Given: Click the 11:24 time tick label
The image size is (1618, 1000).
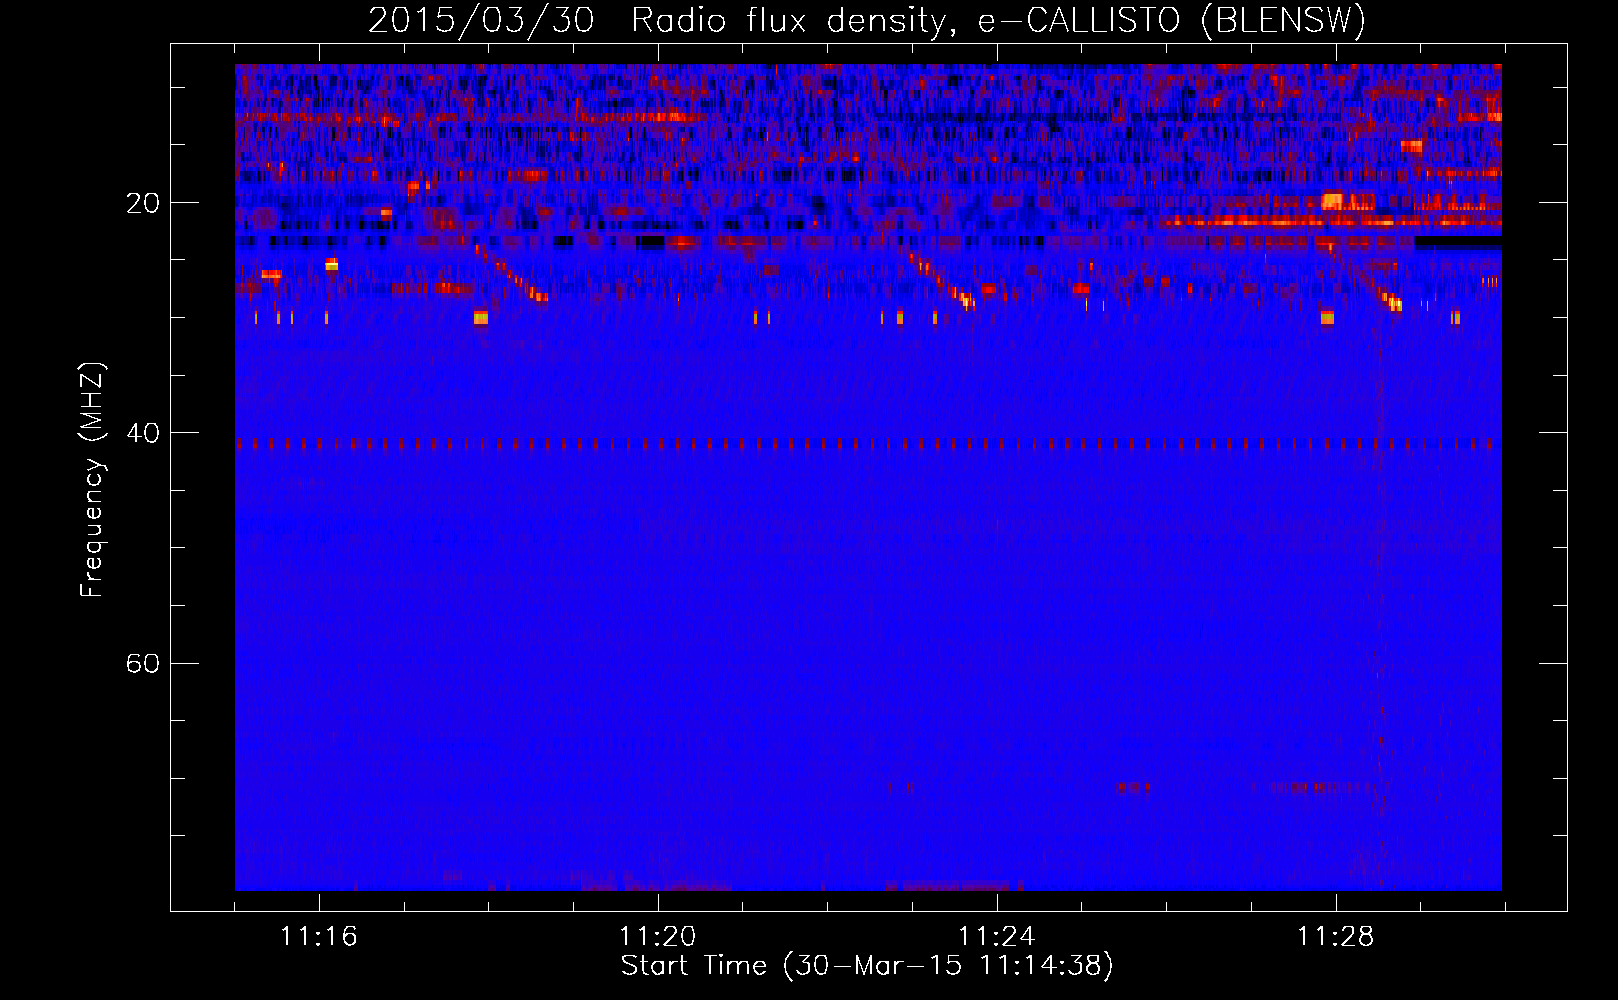Looking at the screenshot, I should pos(996,937).
